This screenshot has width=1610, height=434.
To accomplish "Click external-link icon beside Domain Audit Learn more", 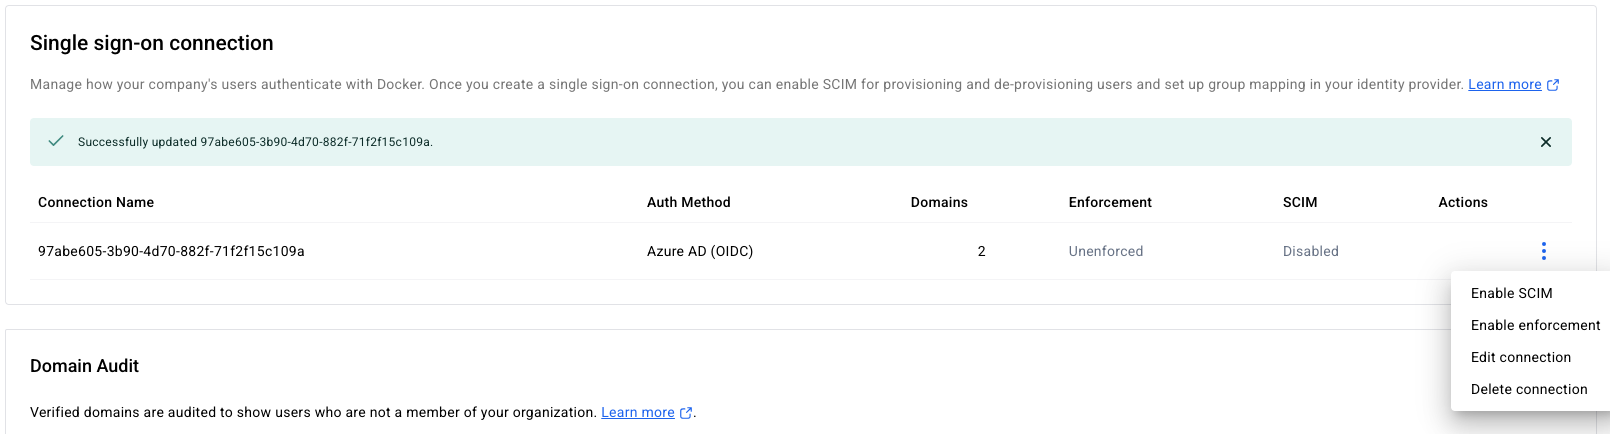I will coord(686,413).
